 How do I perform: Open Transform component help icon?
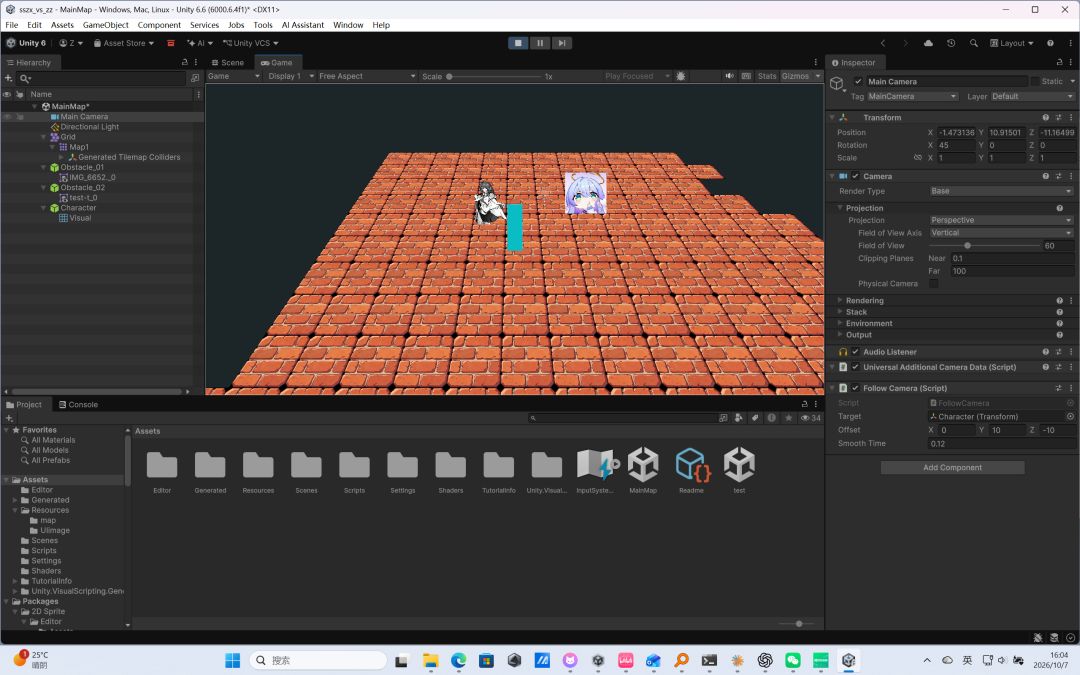coord(1046,118)
